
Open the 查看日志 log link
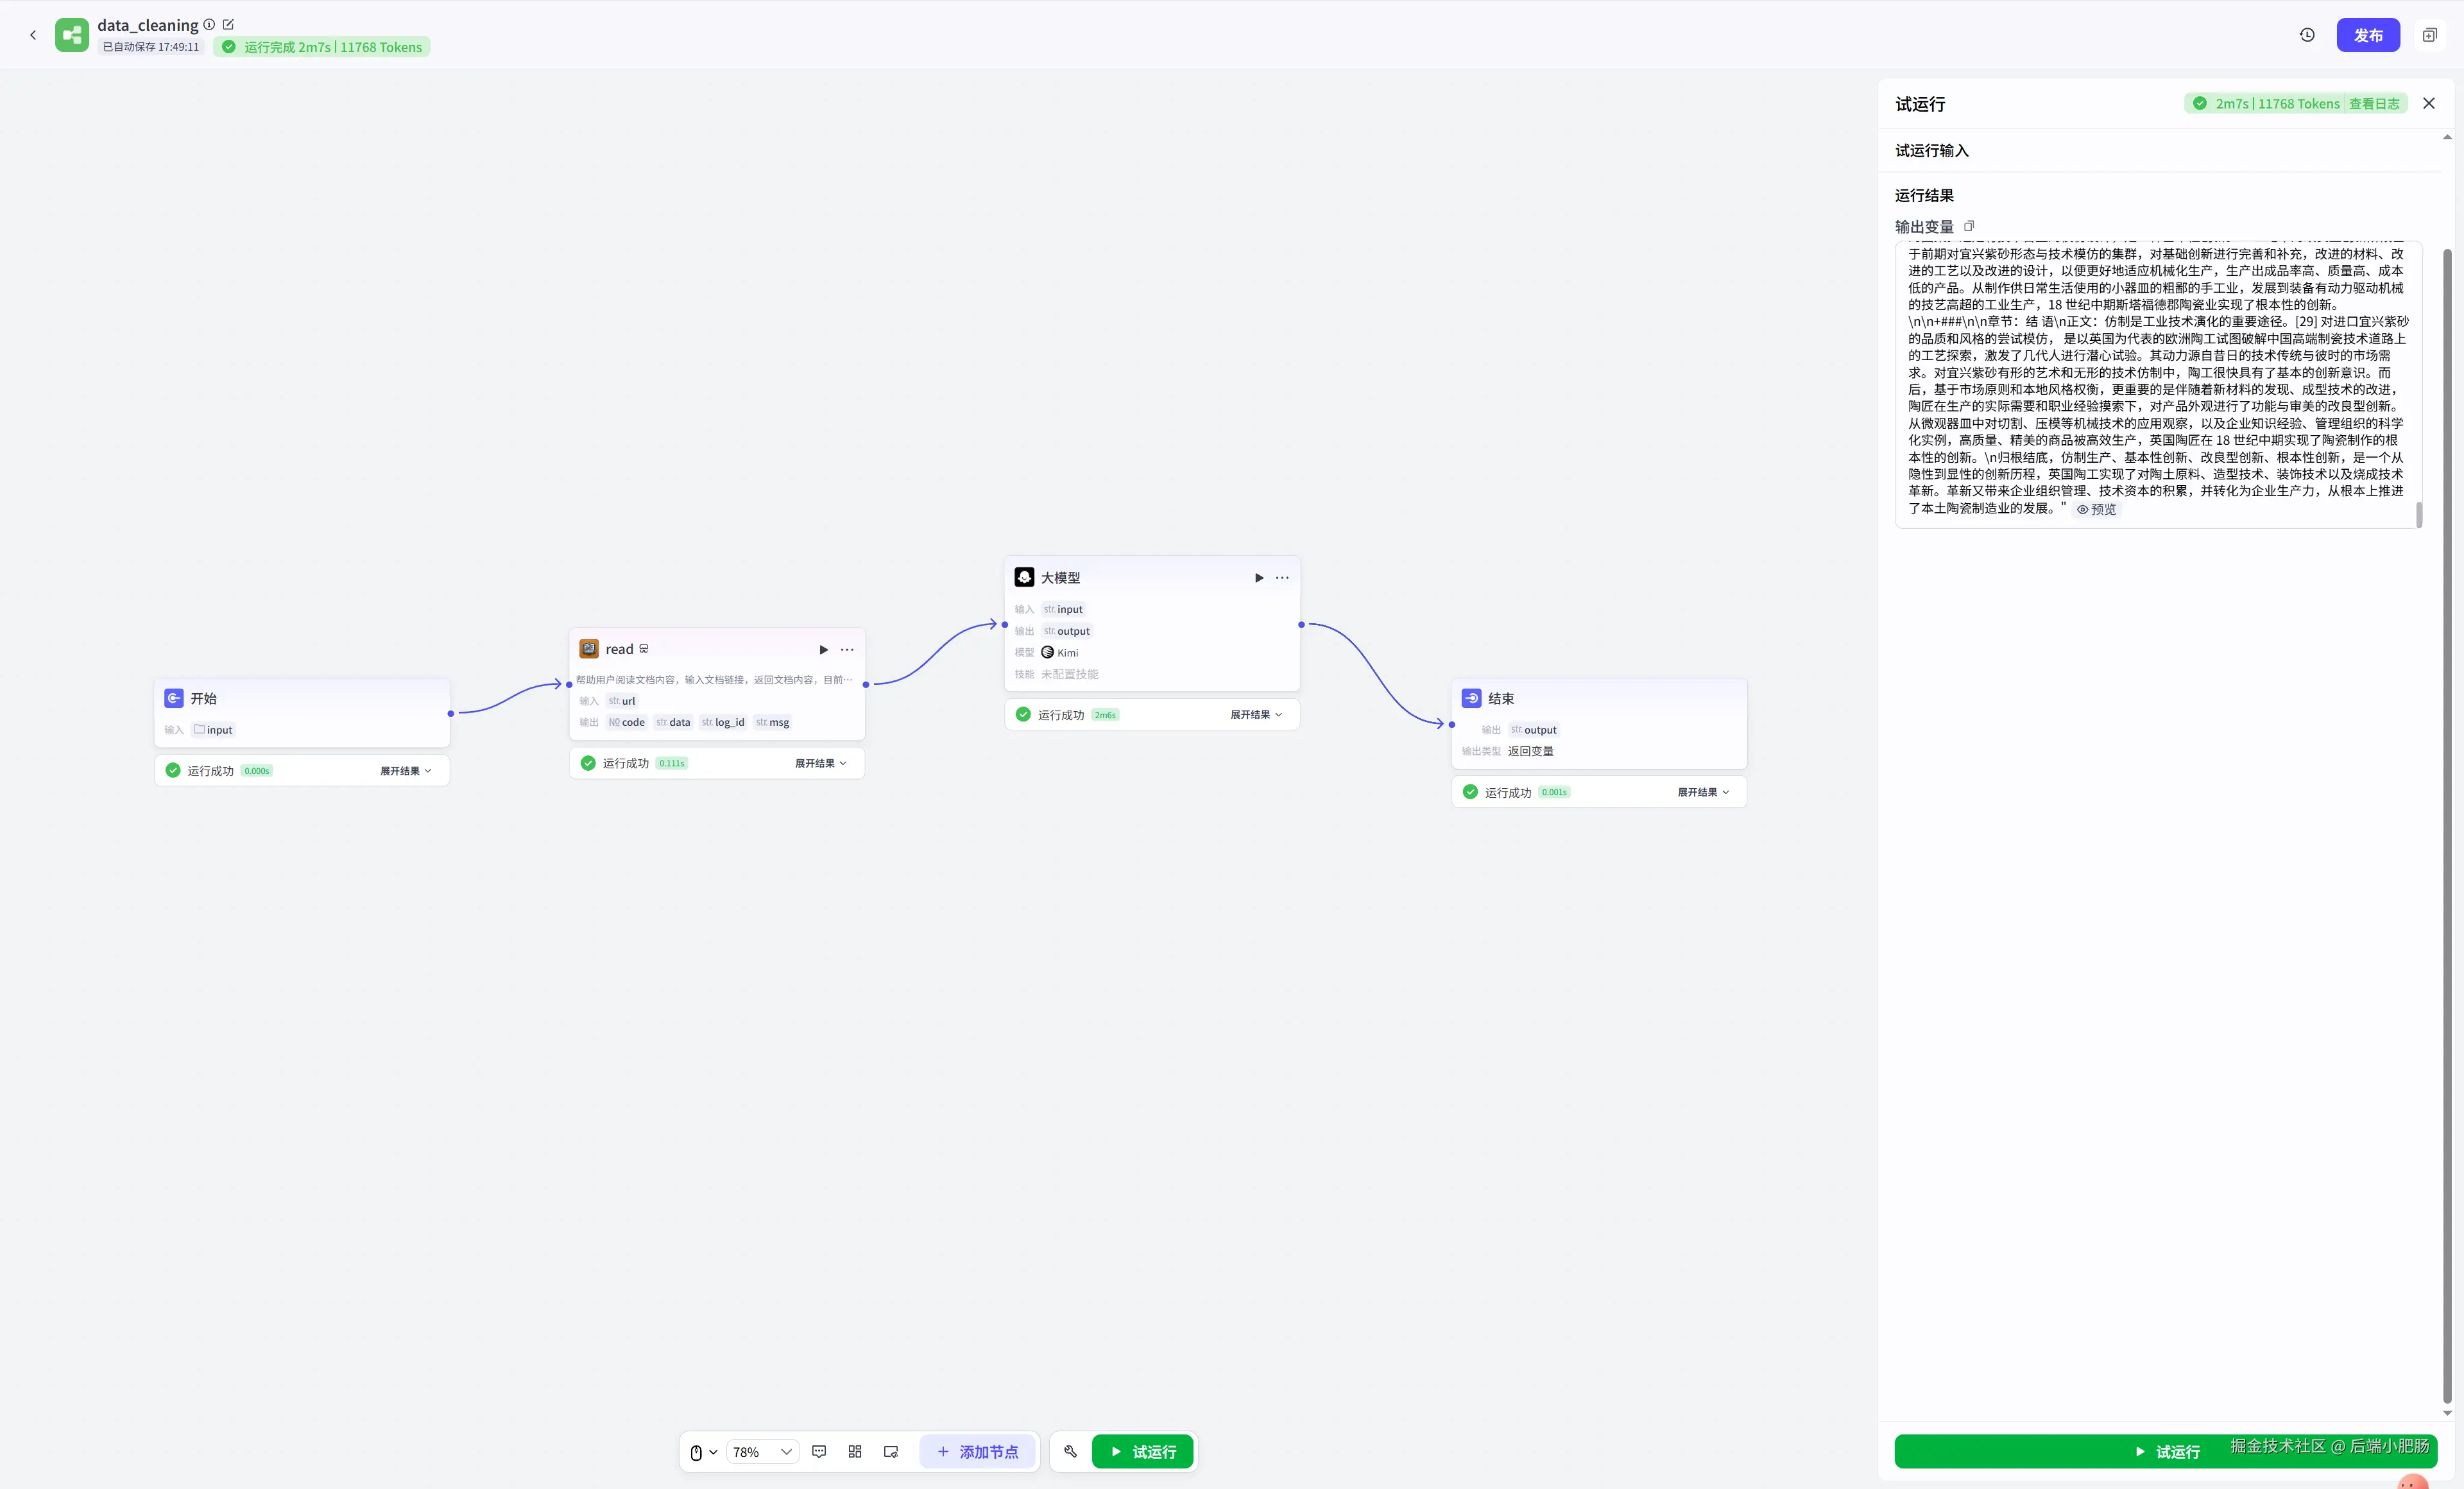tap(2373, 104)
